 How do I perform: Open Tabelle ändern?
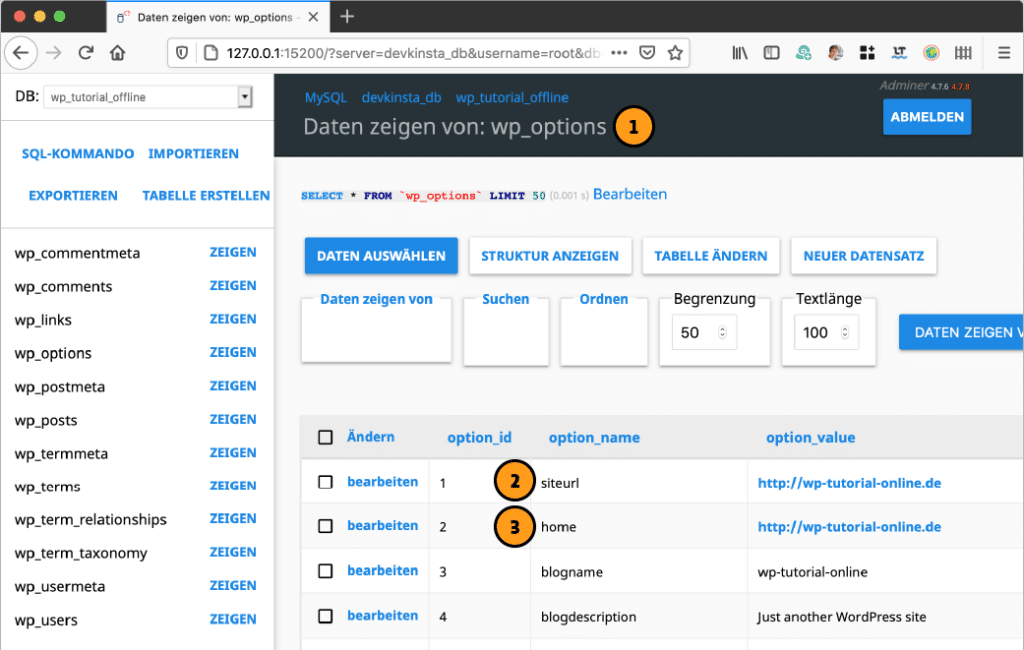point(711,256)
